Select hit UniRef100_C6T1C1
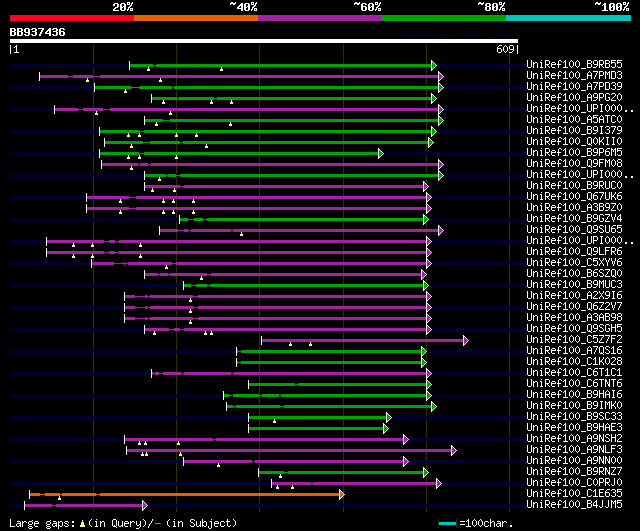640x531 pixels. 574,373
